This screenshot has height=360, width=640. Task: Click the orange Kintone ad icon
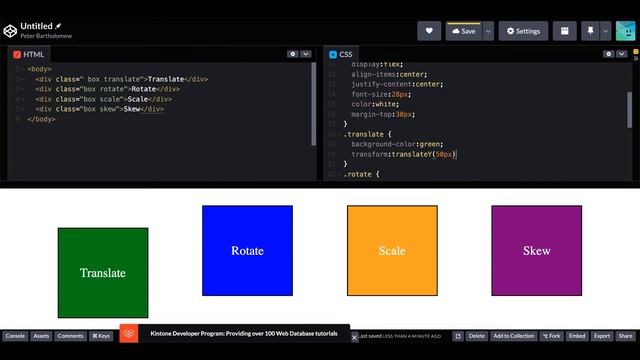129,333
